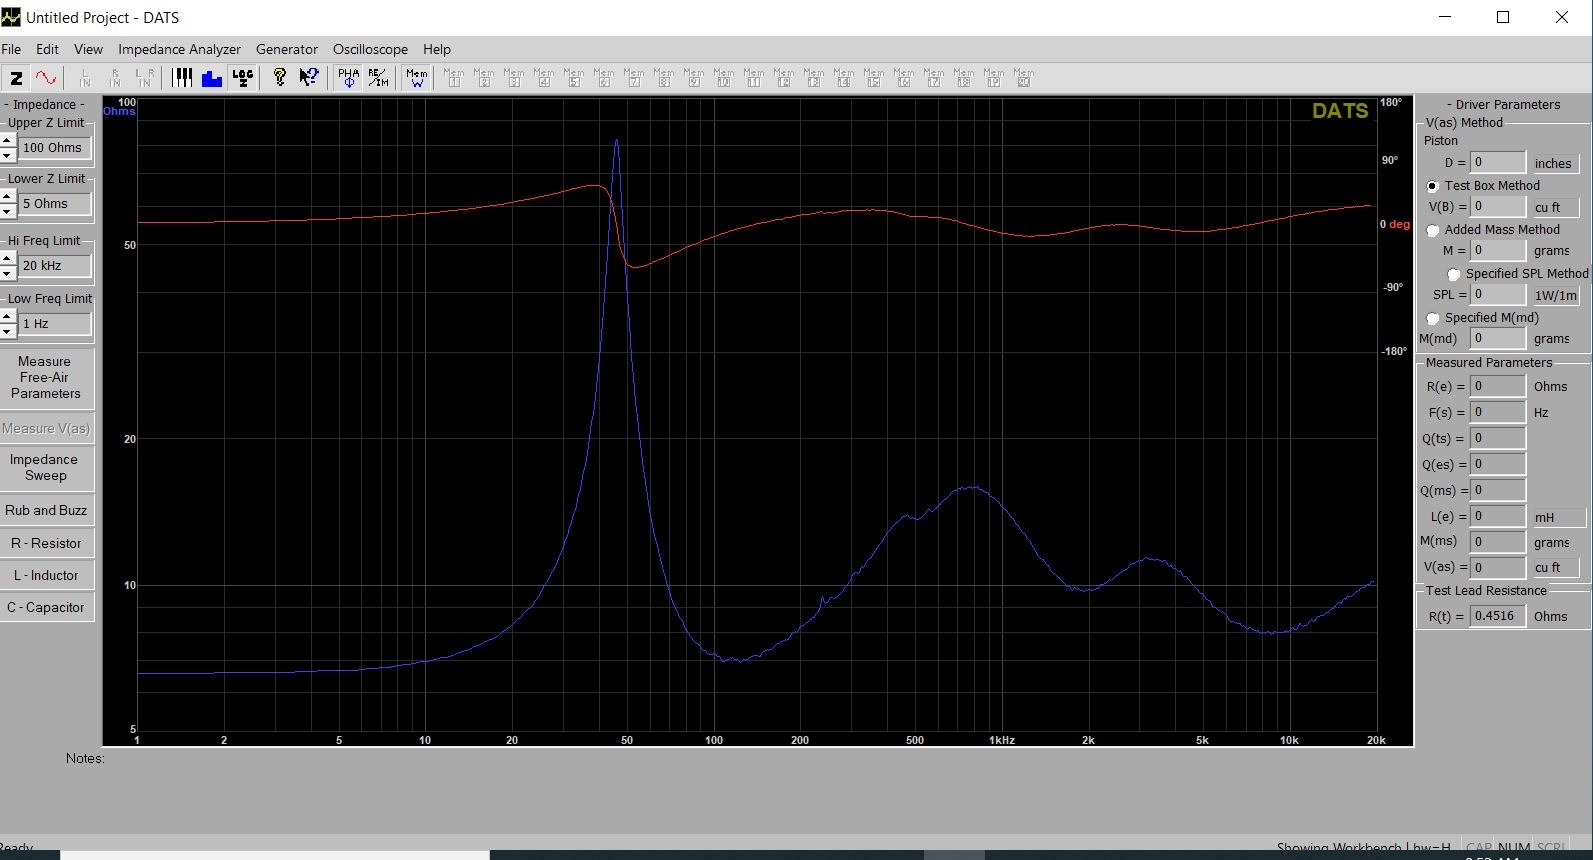Image resolution: width=1593 pixels, height=860 pixels.
Task: Click the Mem W memory write icon
Action: pos(417,78)
